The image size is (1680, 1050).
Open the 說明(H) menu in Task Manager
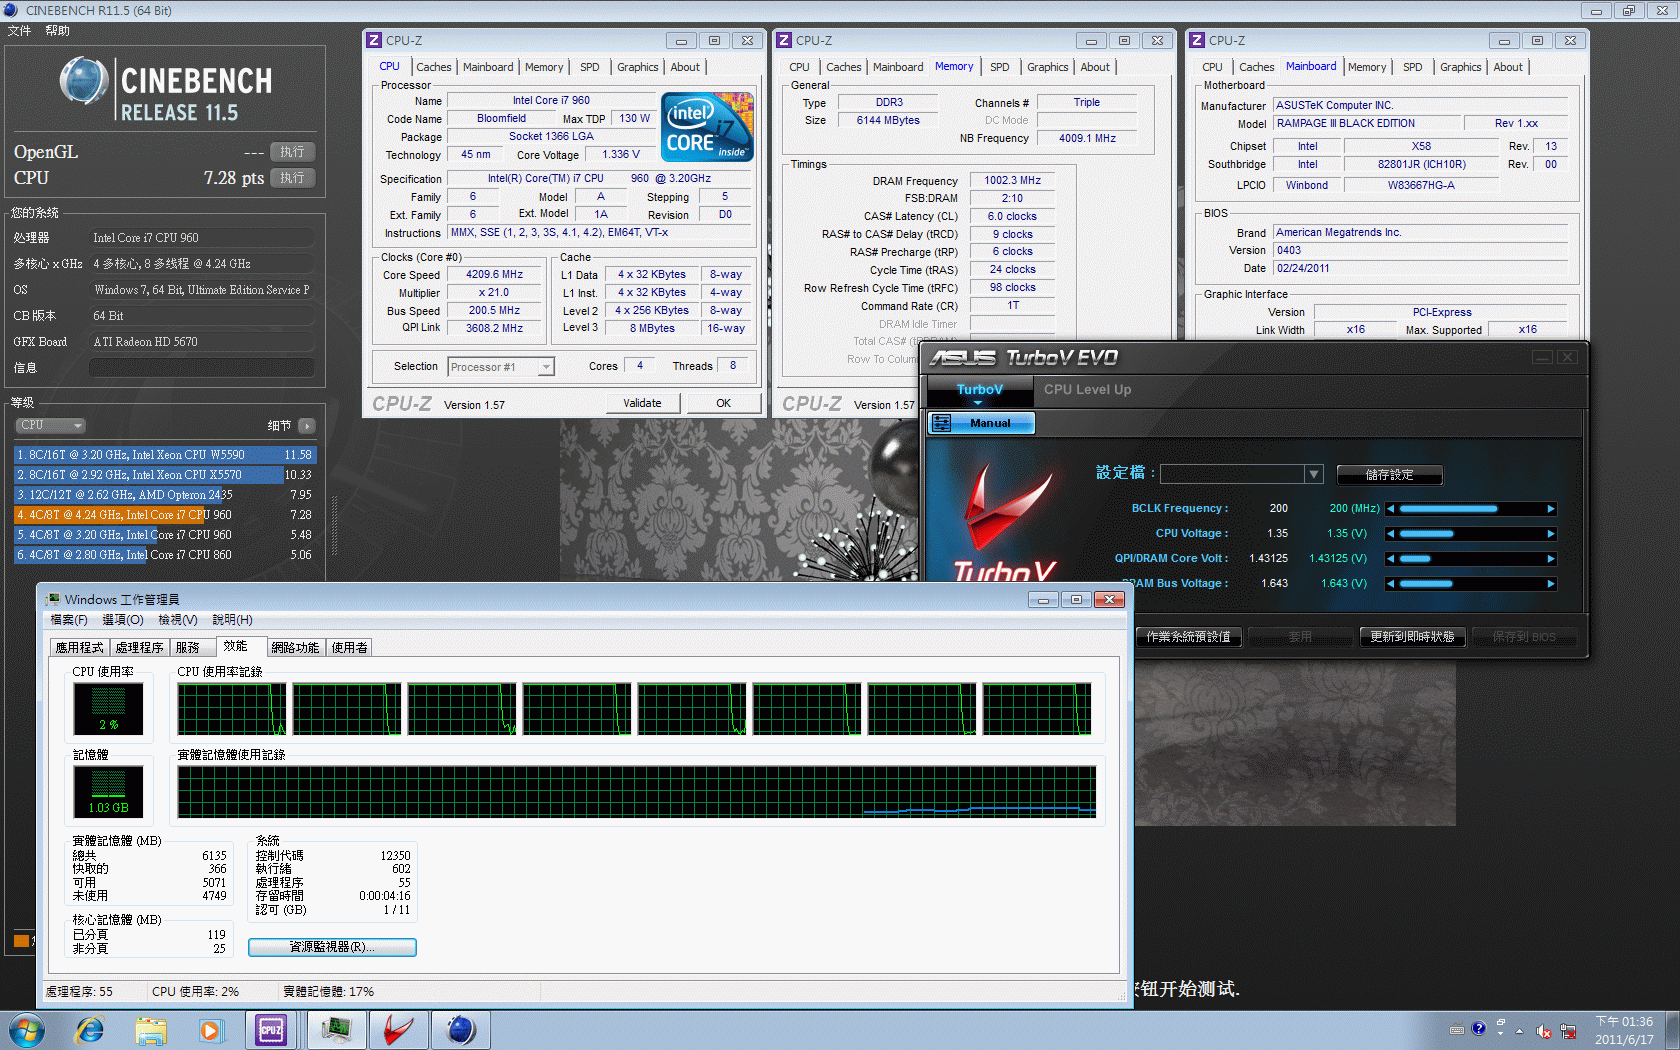(x=232, y=620)
